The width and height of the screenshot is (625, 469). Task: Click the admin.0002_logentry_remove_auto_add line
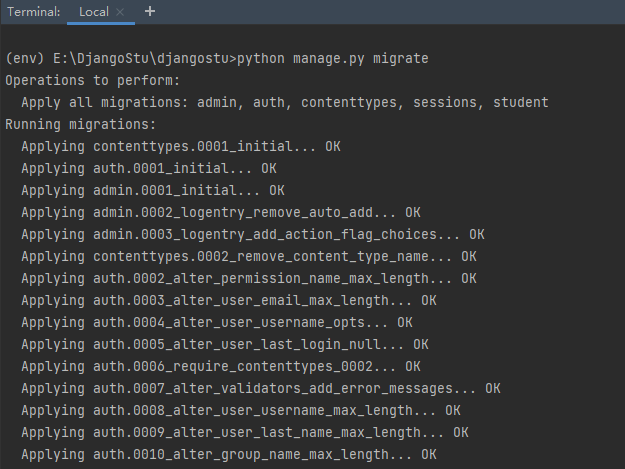(220, 212)
